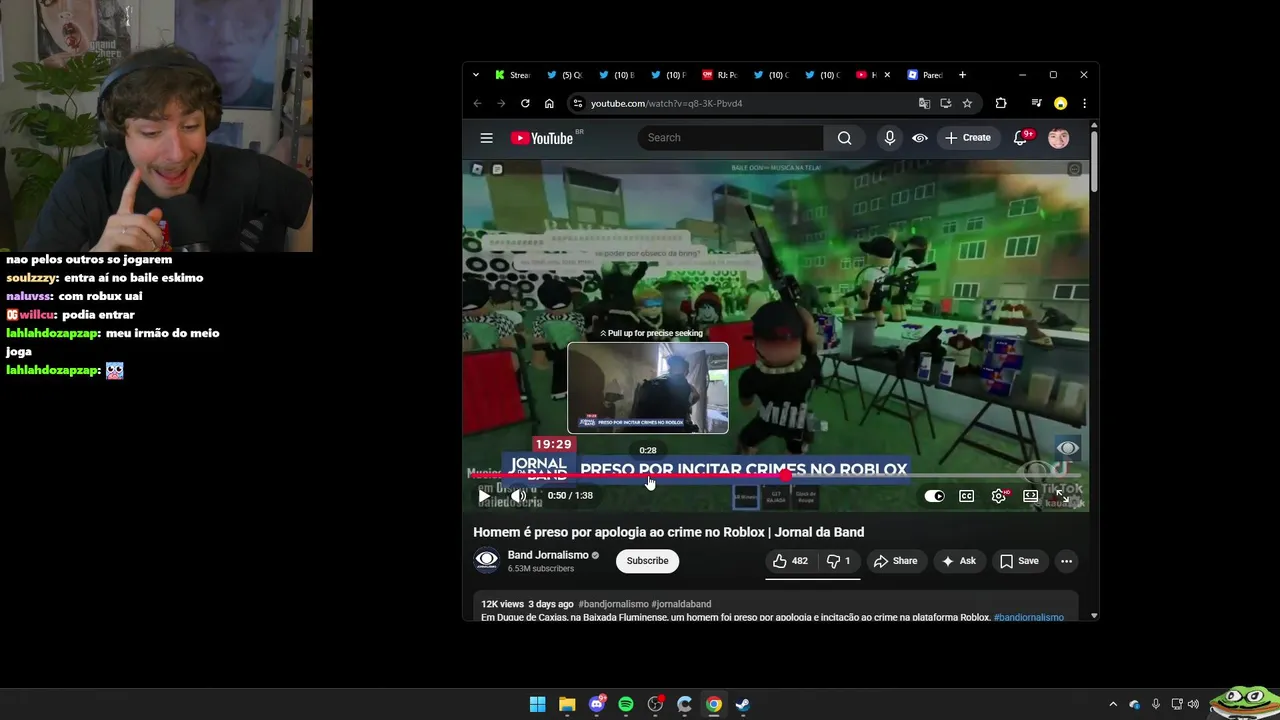1280x720 pixels.
Task: Open the YouTube account avatar menu
Action: [1058, 138]
